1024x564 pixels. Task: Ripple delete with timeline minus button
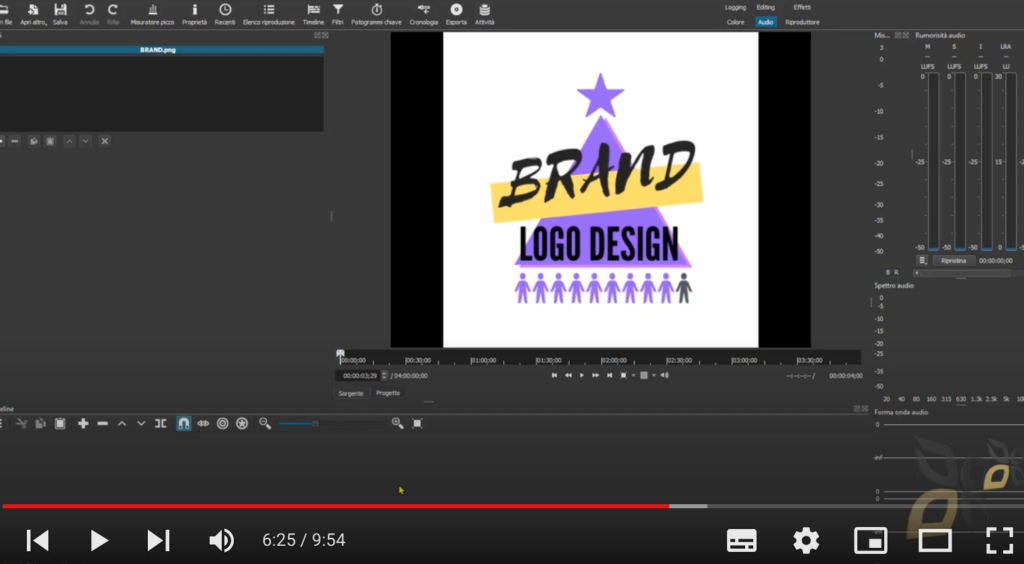103,424
